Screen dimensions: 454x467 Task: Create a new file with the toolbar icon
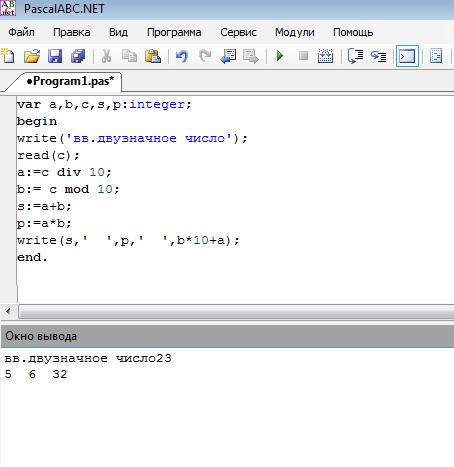click(x=8, y=56)
